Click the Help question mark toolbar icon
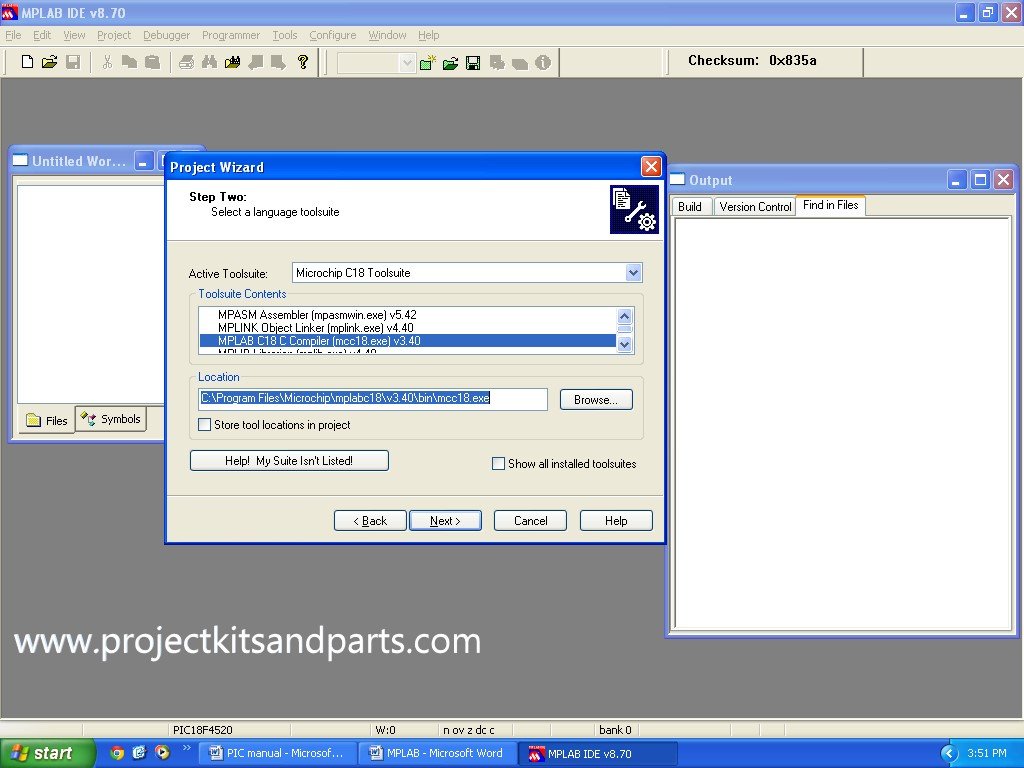Screen dimensions: 1024x768 click(303, 62)
